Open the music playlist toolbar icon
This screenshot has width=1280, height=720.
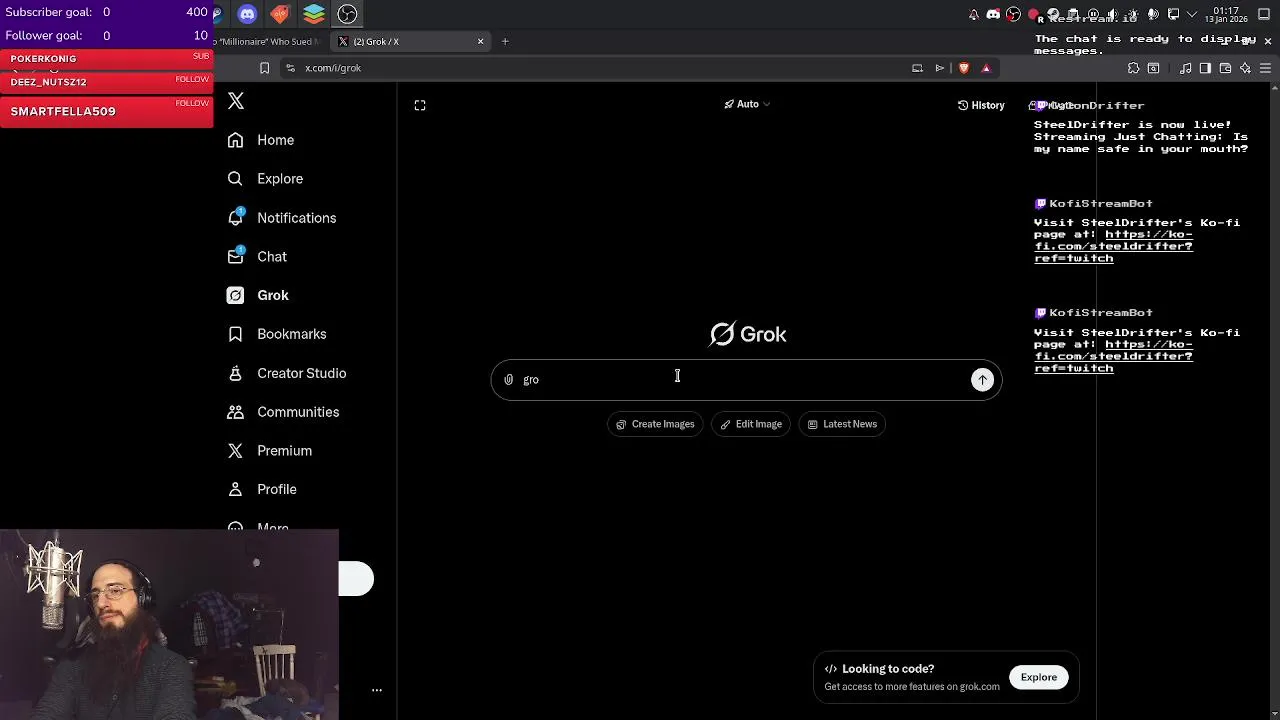(x=1185, y=68)
